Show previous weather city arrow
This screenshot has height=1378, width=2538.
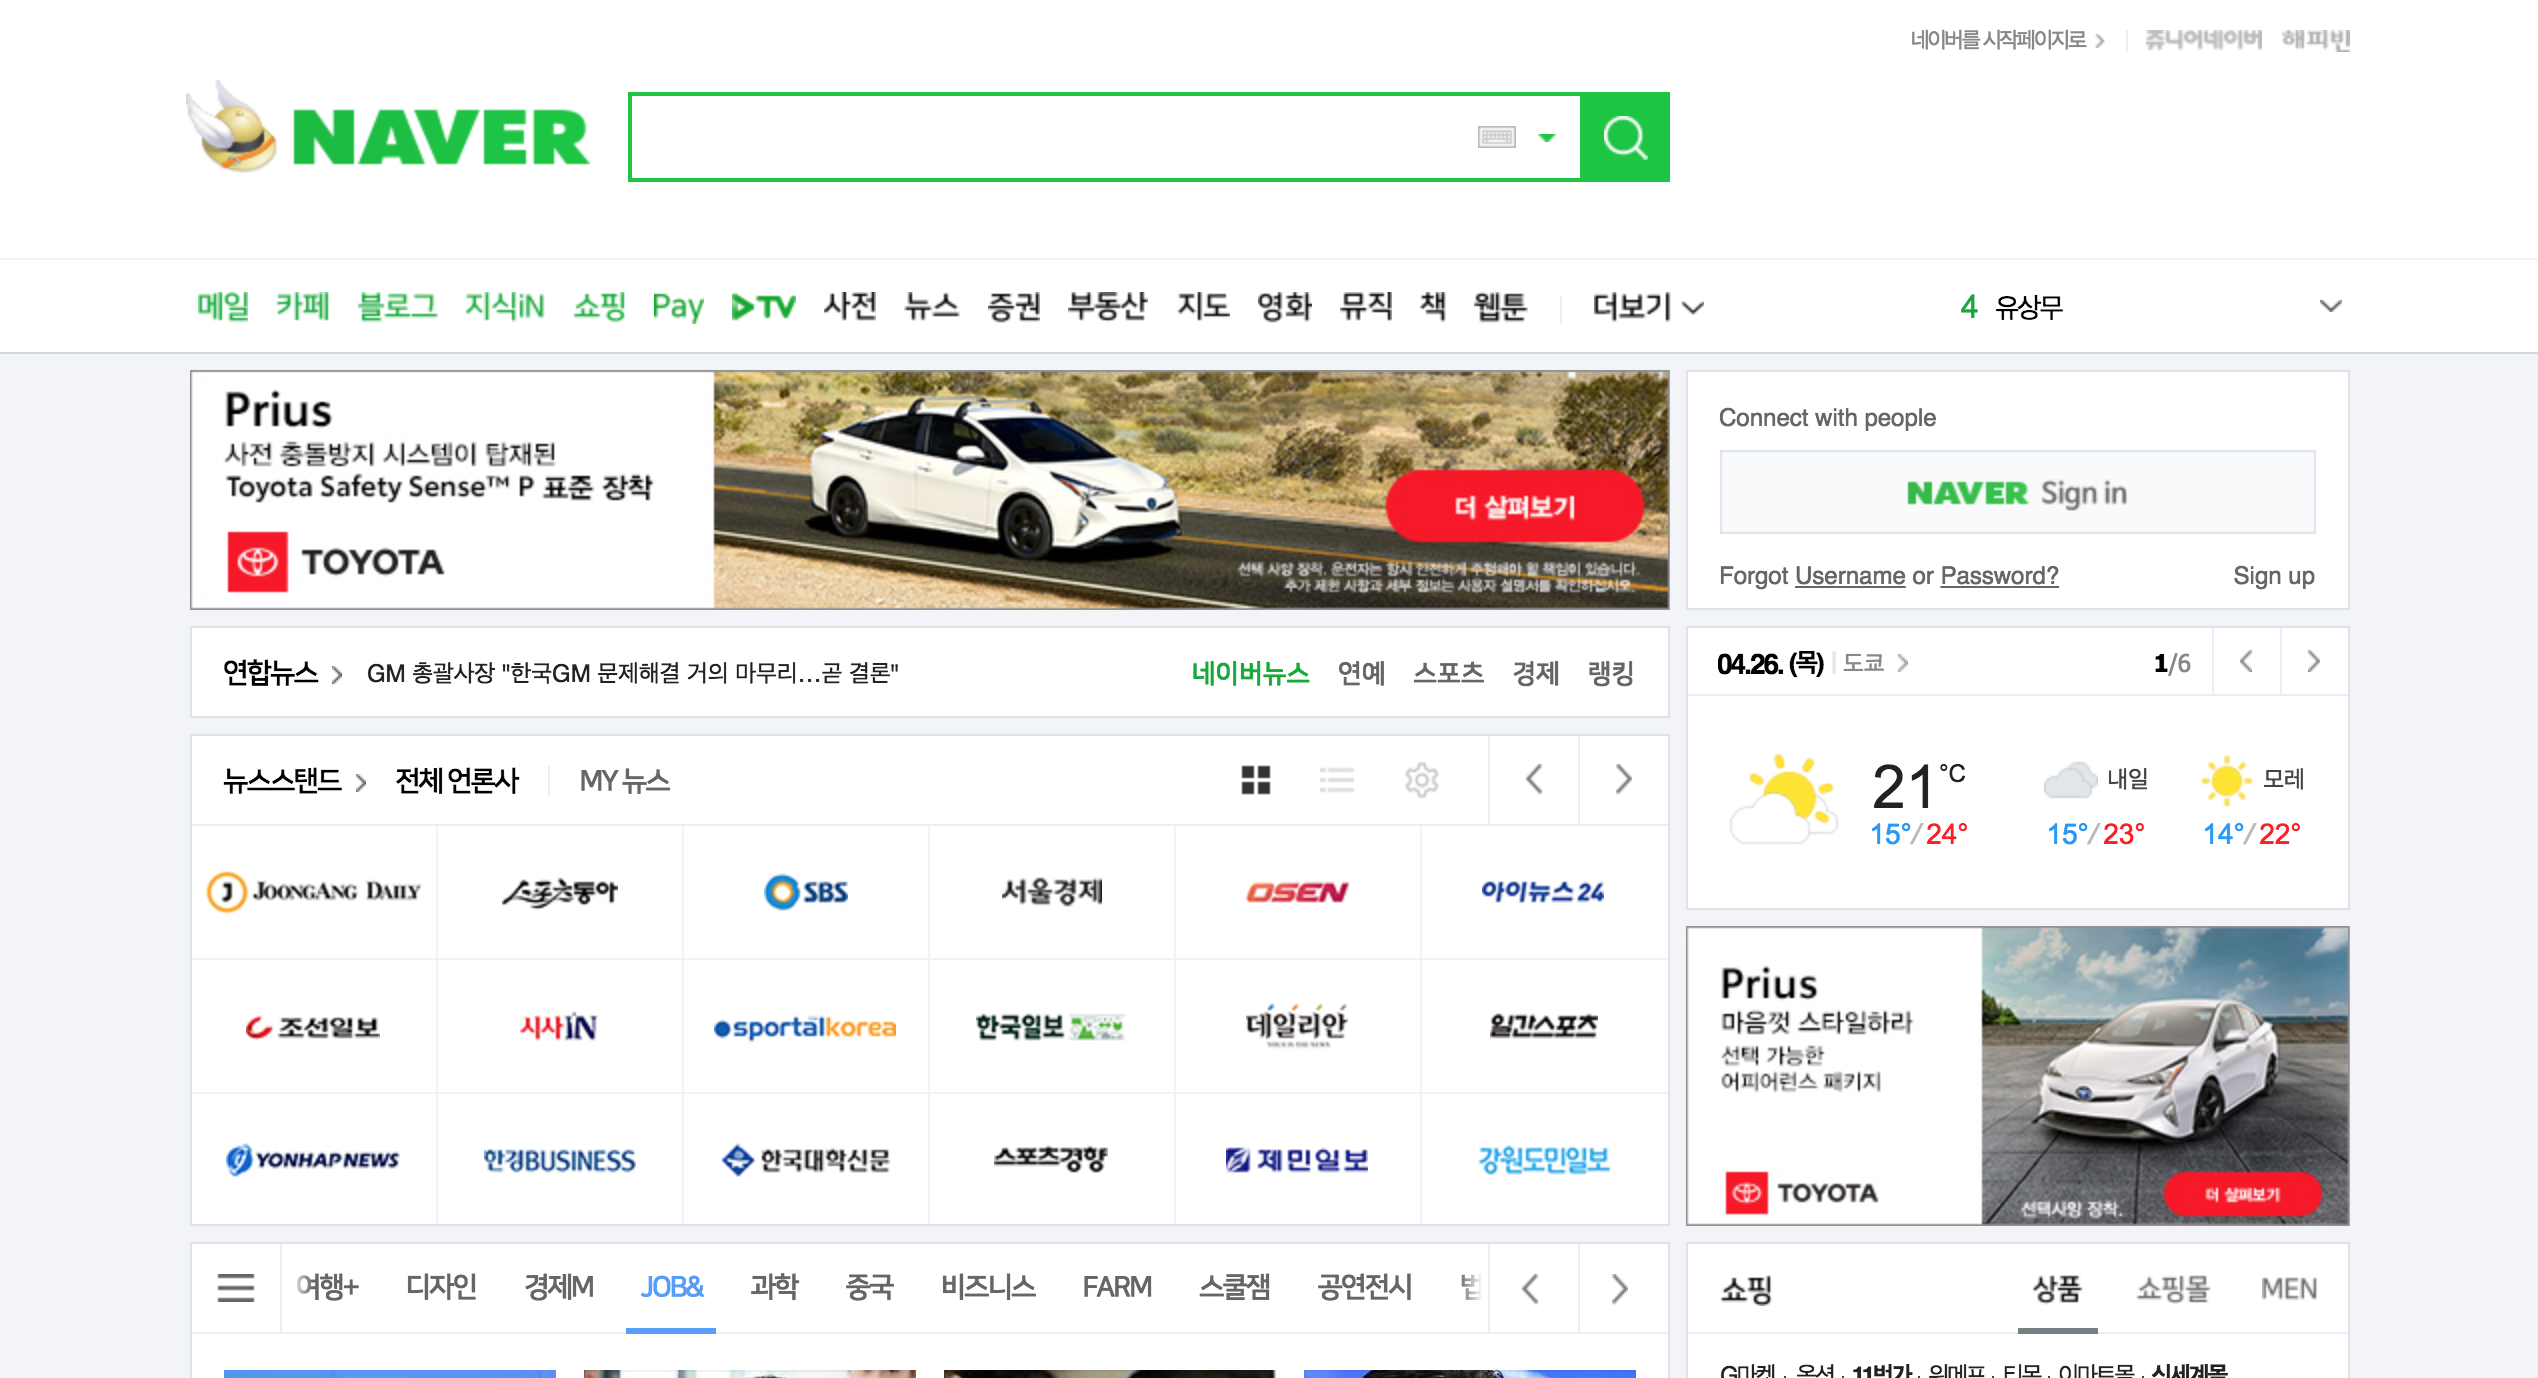coord(2246,662)
